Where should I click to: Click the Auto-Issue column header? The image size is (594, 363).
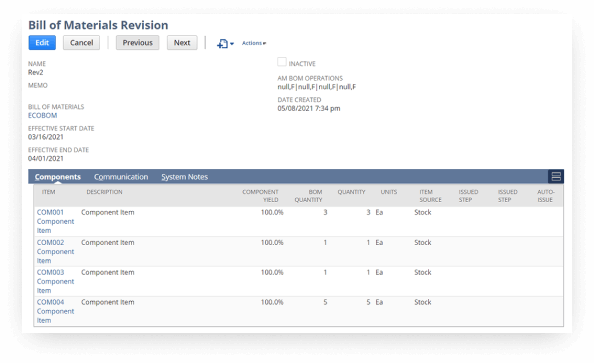[546, 196]
